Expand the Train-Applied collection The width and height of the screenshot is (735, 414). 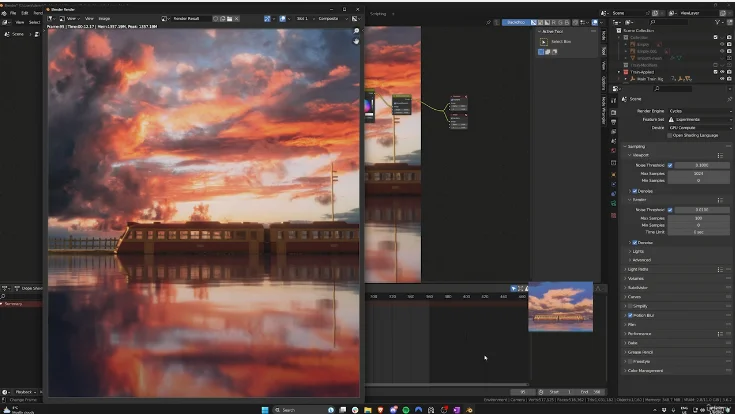(619, 72)
